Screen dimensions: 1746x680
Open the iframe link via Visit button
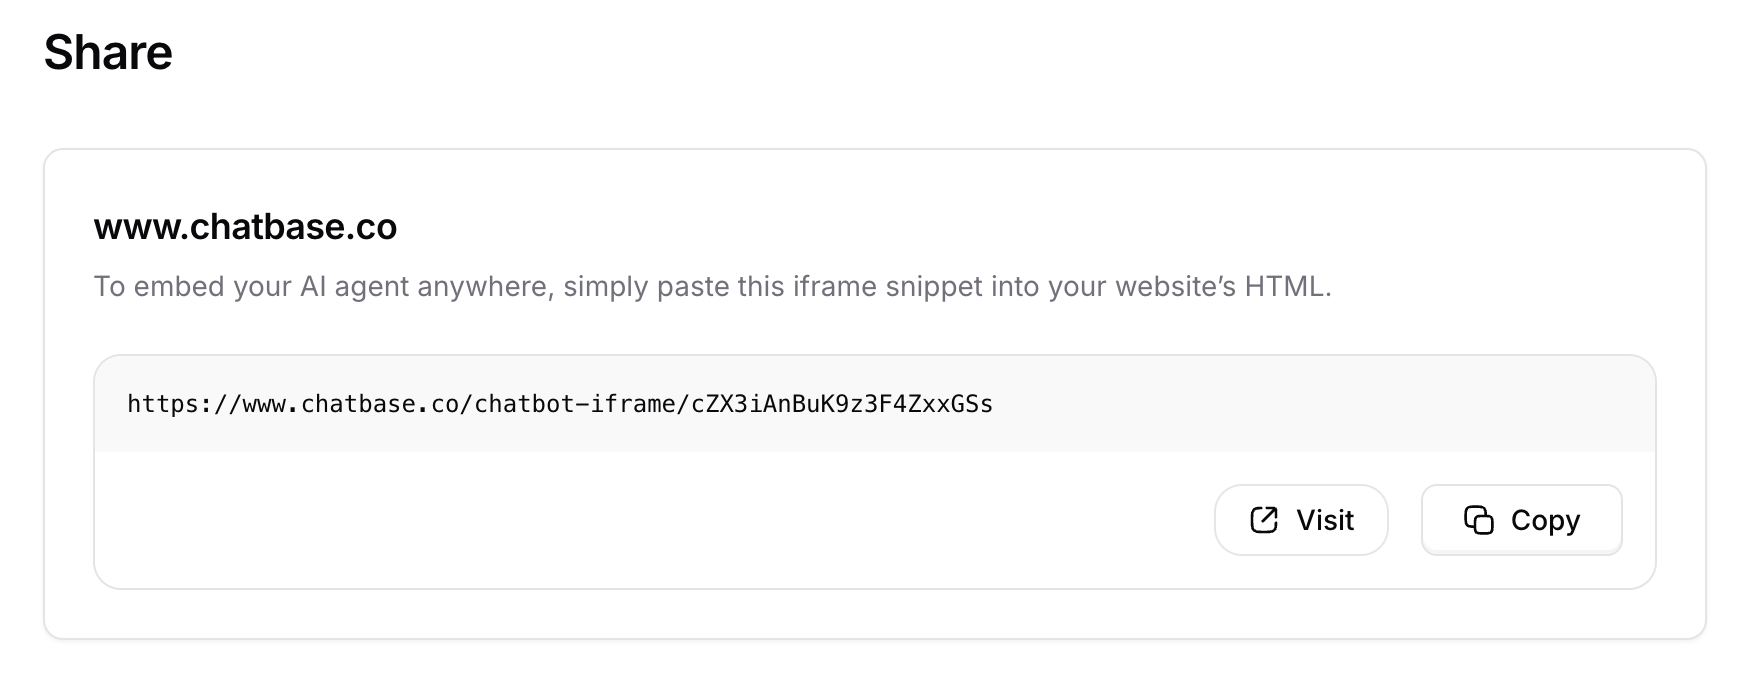(x=1301, y=520)
